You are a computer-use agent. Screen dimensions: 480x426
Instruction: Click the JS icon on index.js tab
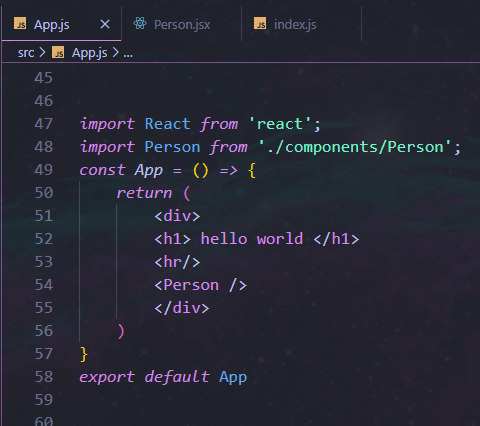[x=260, y=24]
